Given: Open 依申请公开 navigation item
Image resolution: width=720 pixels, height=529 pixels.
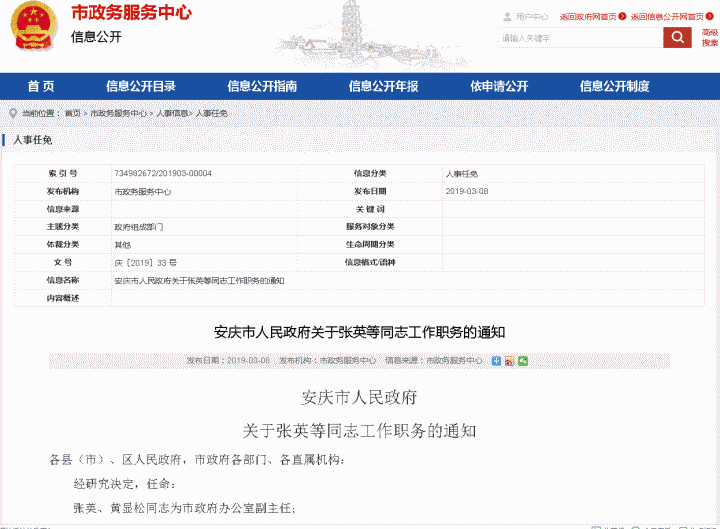Looking at the screenshot, I should (x=499, y=86).
